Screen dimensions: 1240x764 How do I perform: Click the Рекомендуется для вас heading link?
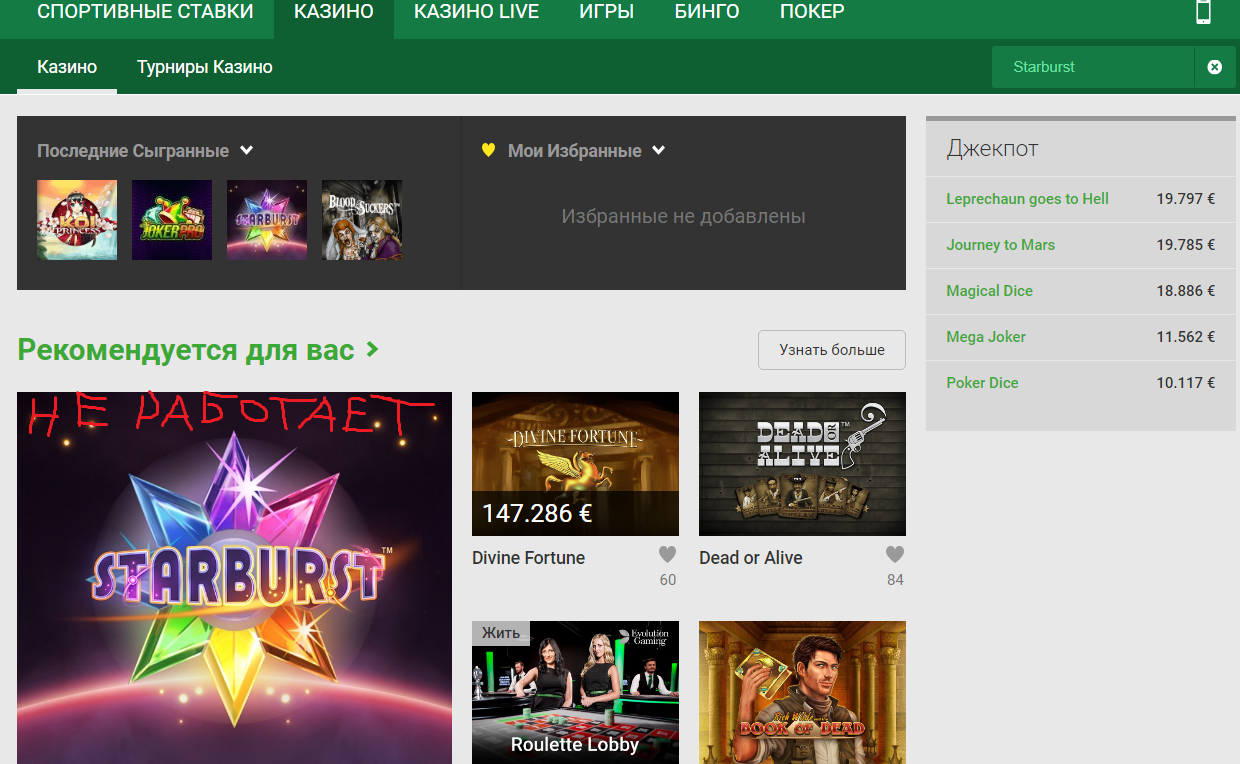coord(186,350)
